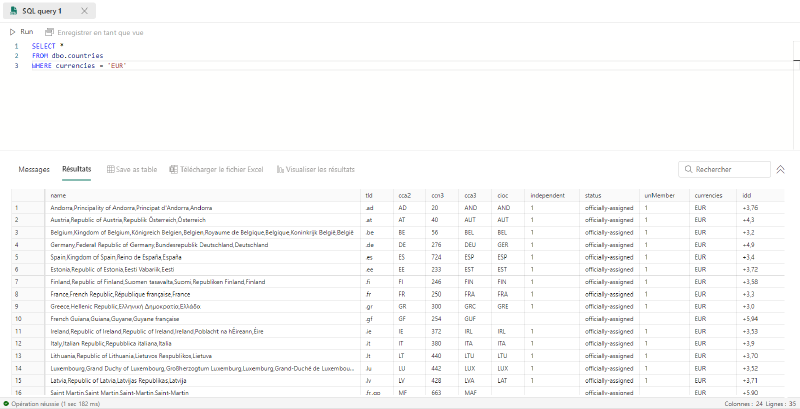
Task: Select the Greece row name cell
Action: [204, 306]
